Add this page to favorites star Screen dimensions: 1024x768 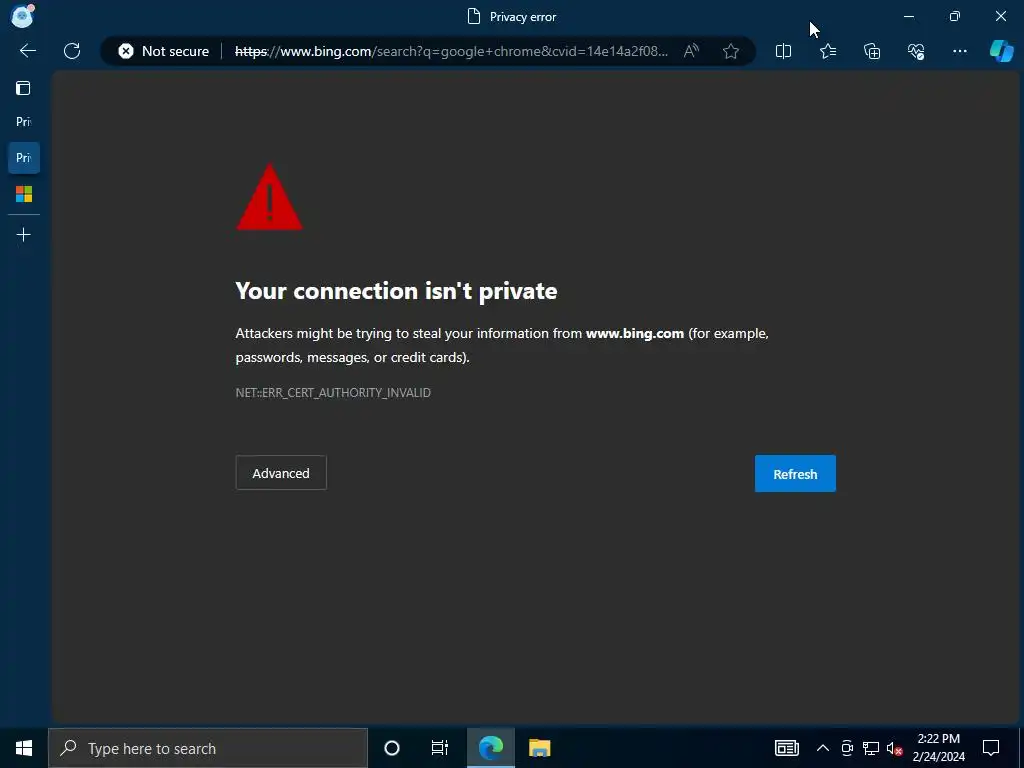[731, 51]
